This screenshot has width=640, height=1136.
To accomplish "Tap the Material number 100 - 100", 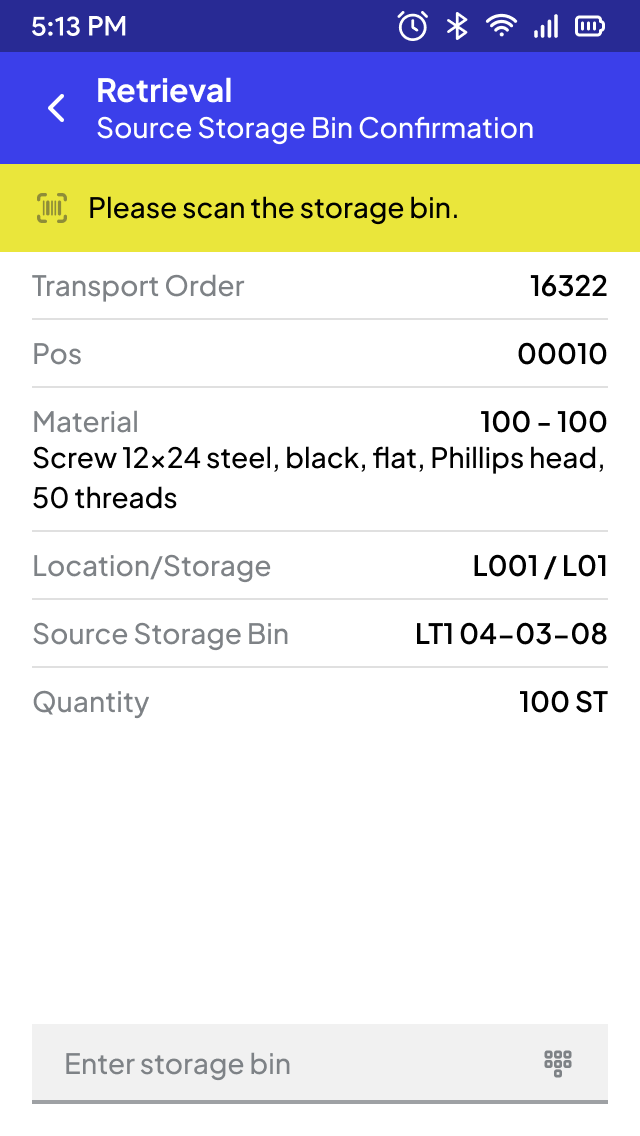I will [x=543, y=421].
